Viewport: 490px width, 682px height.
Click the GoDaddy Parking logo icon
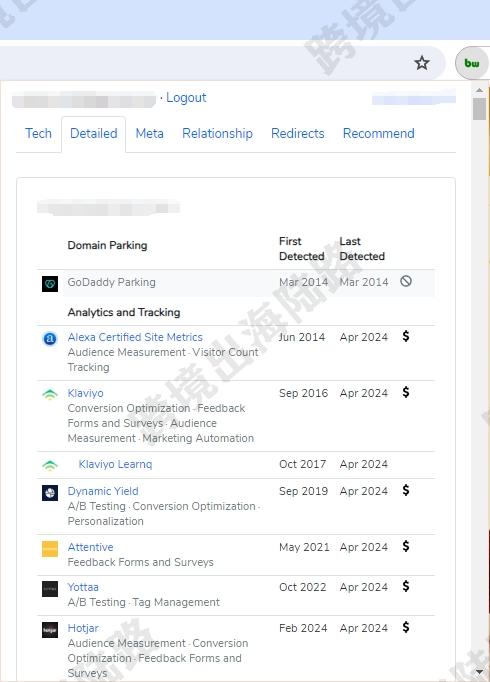click(x=50, y=284)
